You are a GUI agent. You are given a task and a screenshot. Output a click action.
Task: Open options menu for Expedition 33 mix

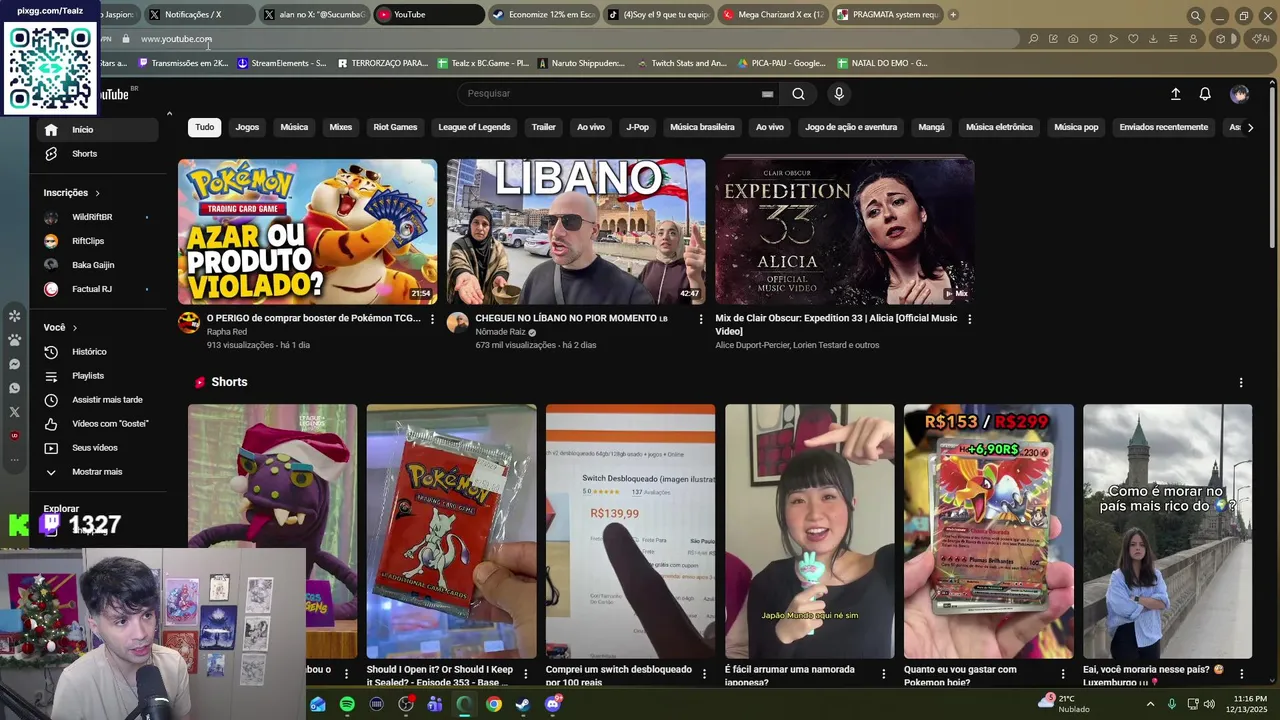[969, 319]
